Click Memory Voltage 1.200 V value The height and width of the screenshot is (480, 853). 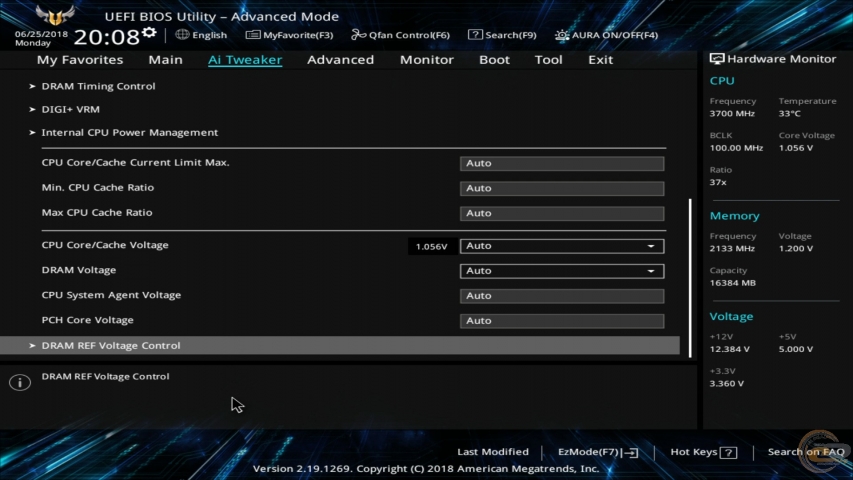click(x=796, y=249)
